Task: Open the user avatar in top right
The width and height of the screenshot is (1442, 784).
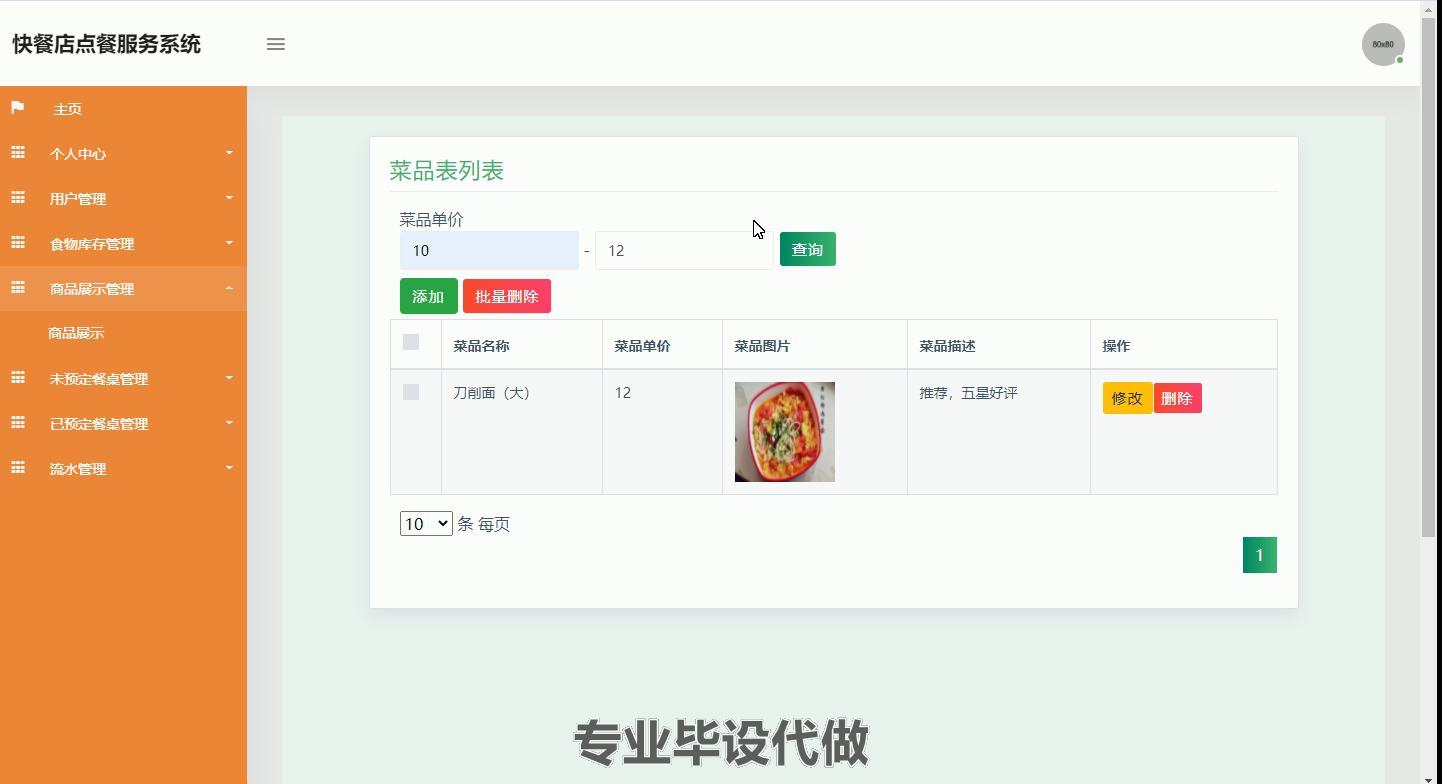Action: point(1383,44)
